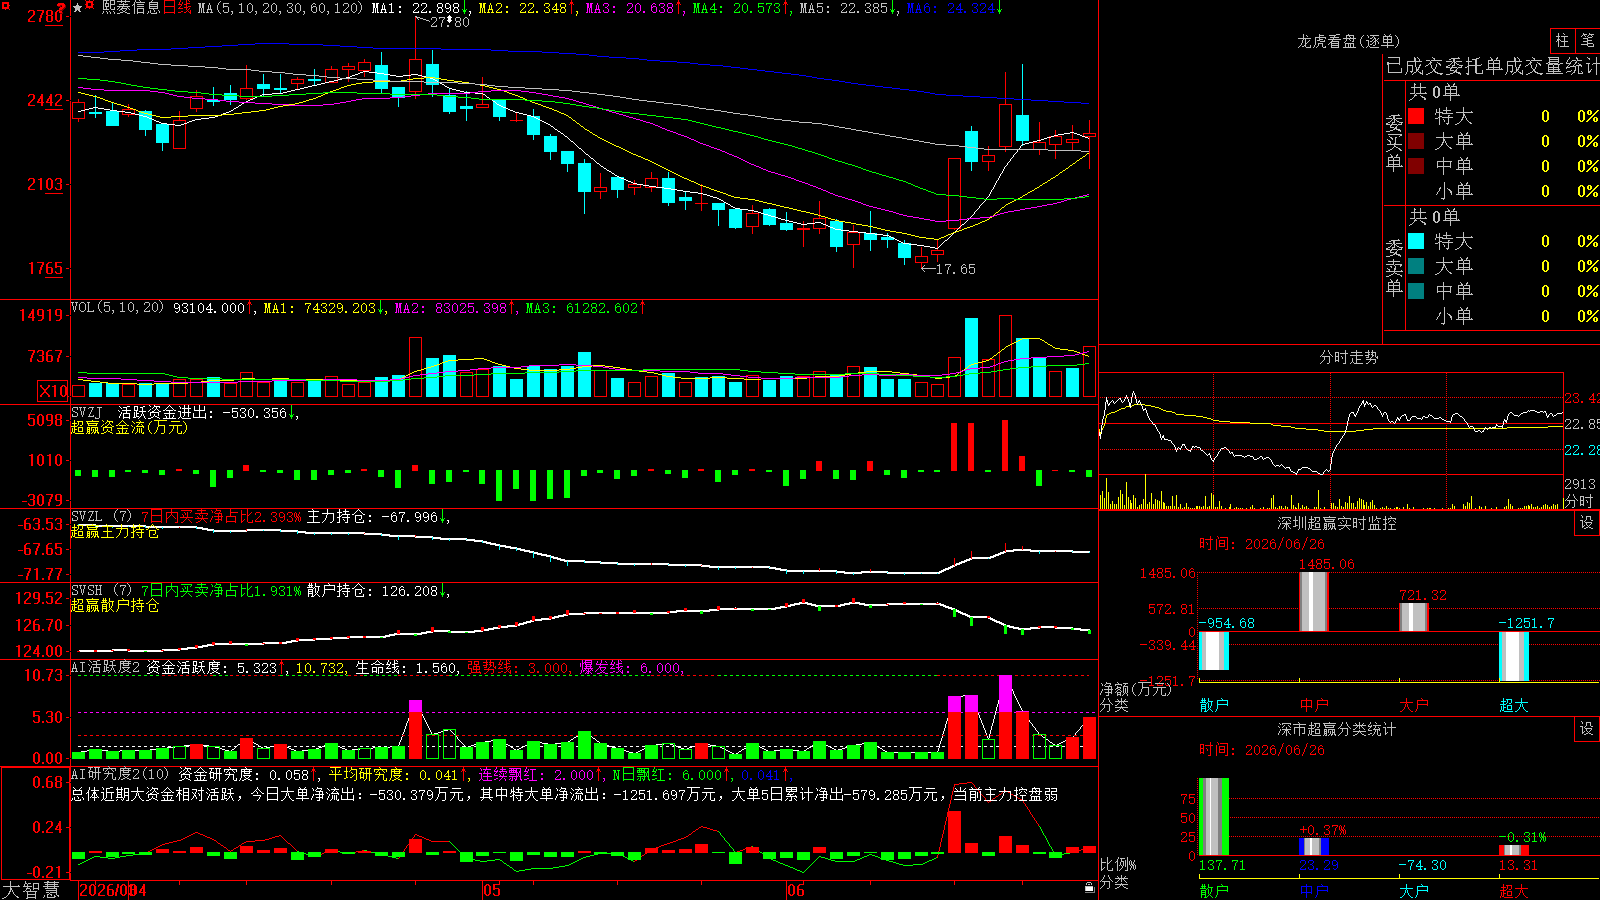Click the -954.68 retail bar value
This screenshot has height=900, width=1600.
point(1226,623)
